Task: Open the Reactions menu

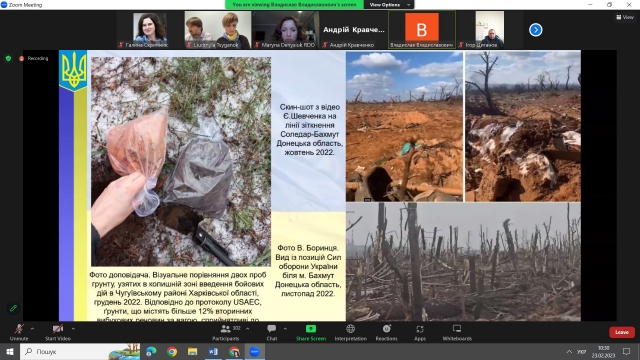Action: 386,332
